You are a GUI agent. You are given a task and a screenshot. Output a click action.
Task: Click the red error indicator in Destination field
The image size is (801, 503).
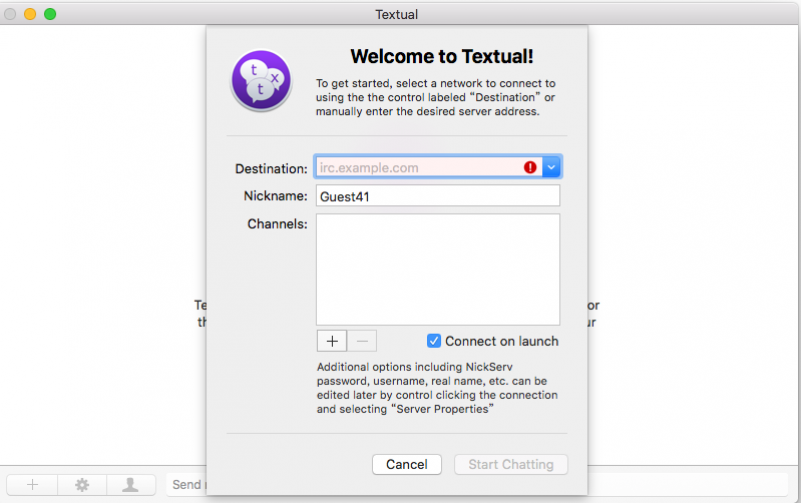coord(530,167)
